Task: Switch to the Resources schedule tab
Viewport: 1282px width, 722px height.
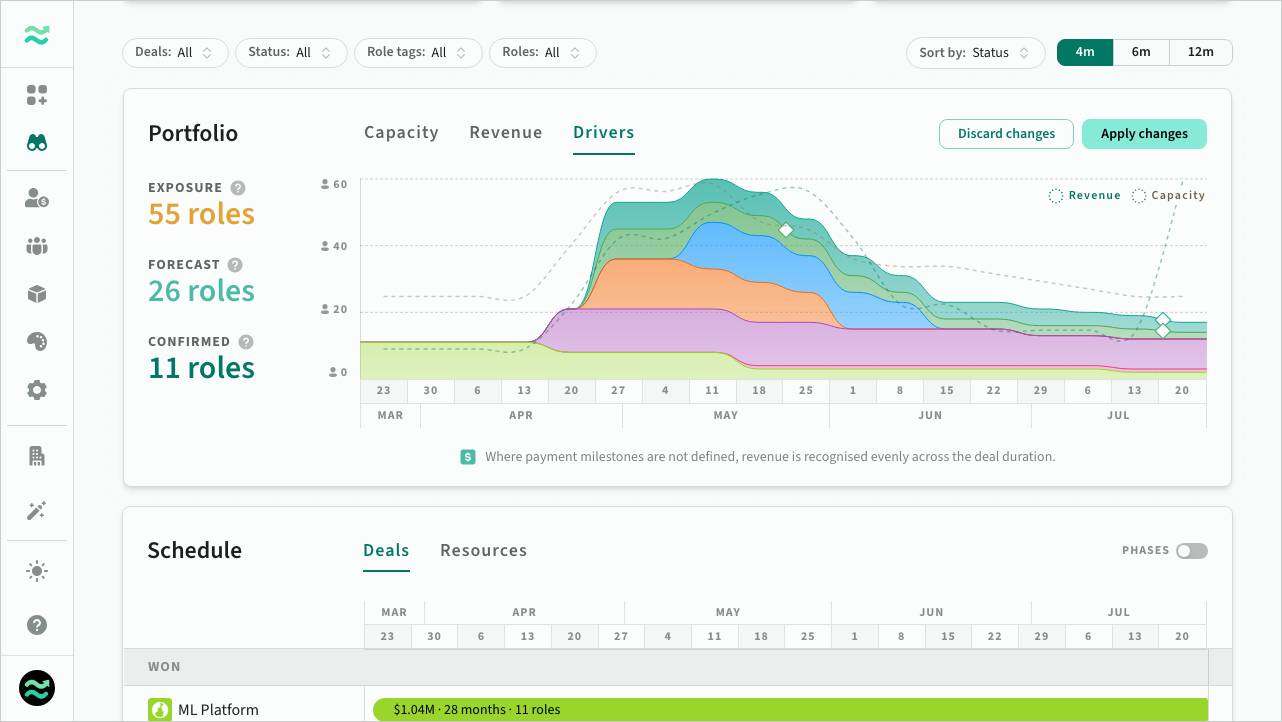Action: click(x=483, y=551)
